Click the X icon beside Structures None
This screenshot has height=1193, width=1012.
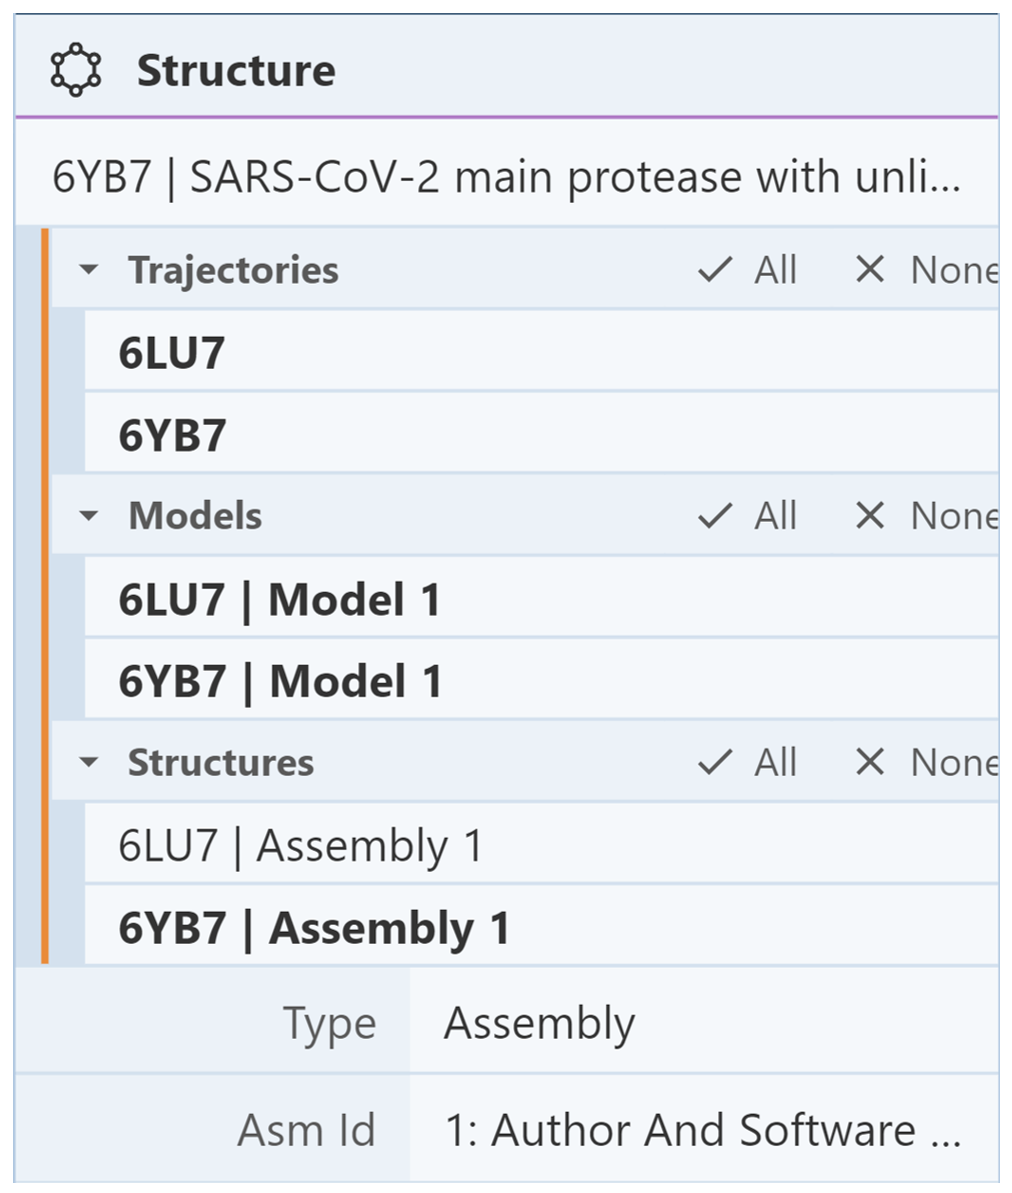click(870, 762)
